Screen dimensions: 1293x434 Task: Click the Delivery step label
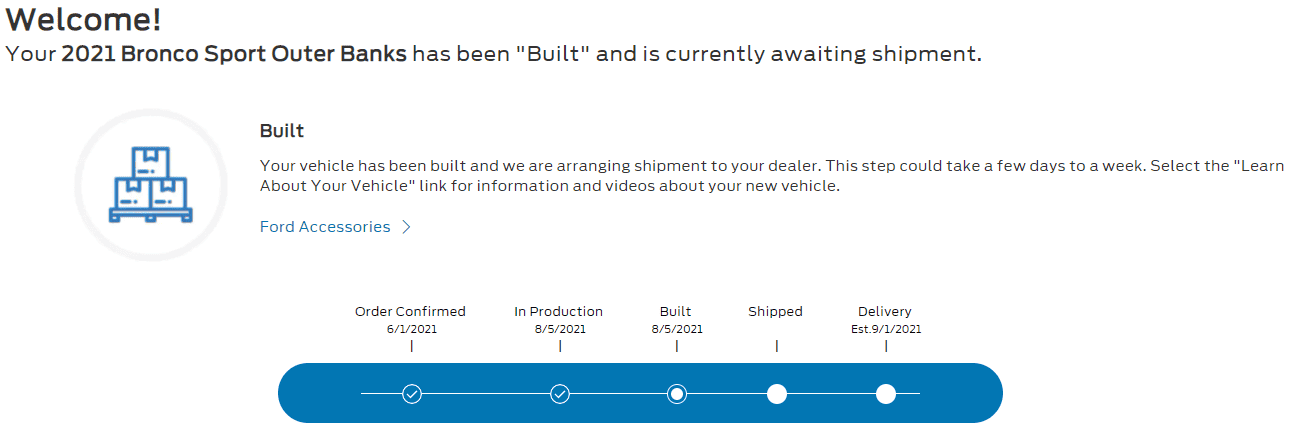[885, 311]
